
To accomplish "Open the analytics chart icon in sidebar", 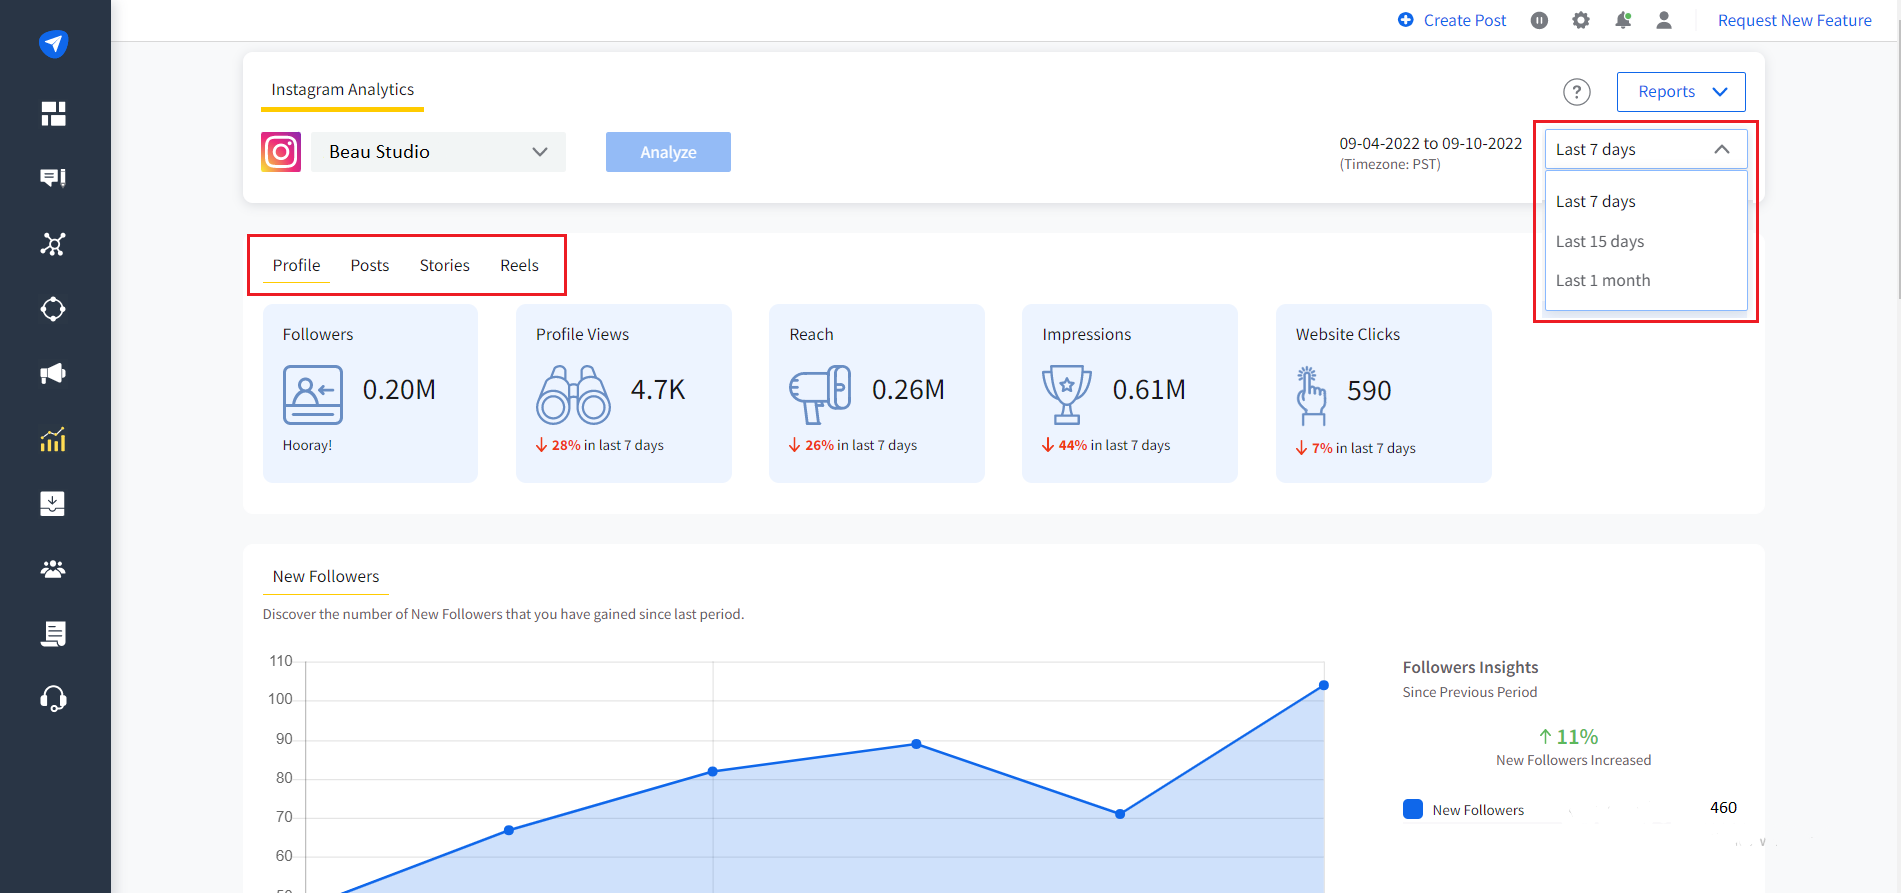I will tap(53, 439).
